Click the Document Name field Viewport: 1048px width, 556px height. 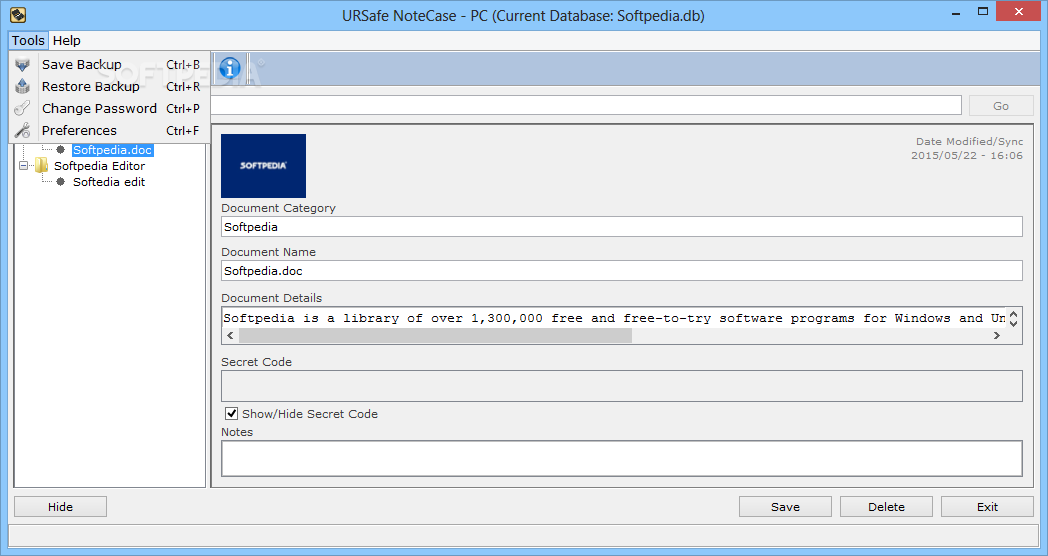[622, 271]
